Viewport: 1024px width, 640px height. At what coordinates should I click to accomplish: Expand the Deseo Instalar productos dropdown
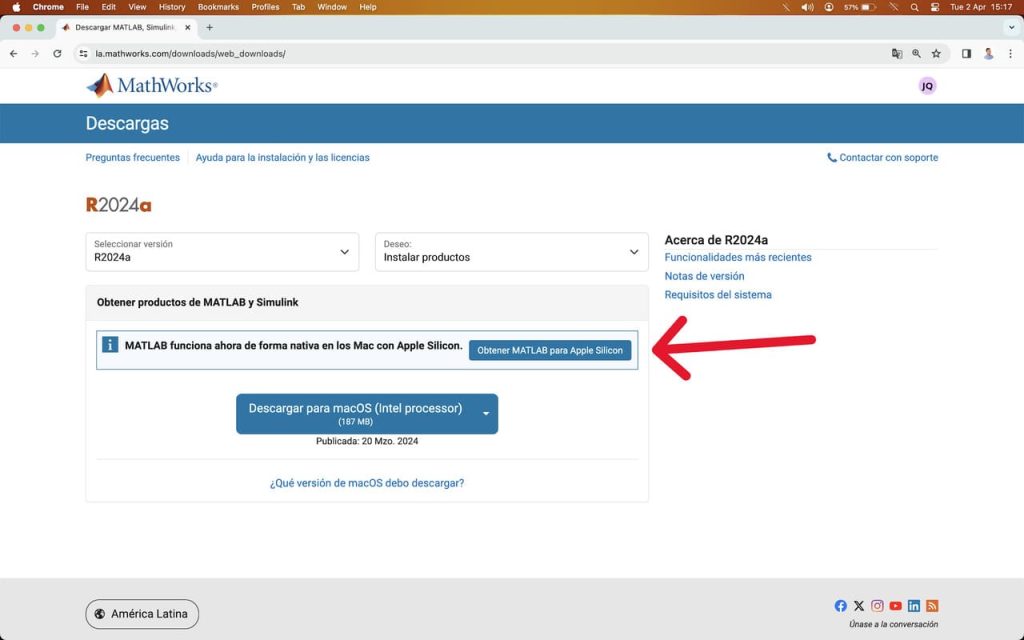pos(511,251)
